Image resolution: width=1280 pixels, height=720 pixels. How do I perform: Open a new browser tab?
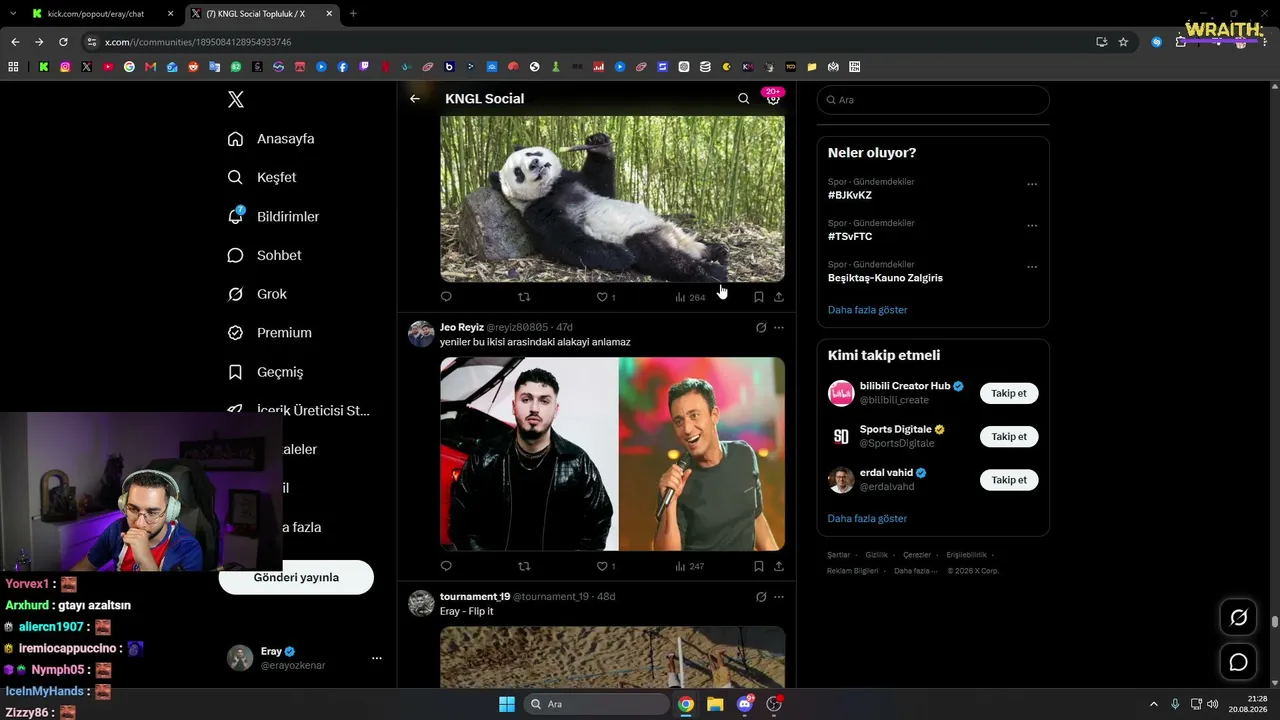tap(353, 14)
